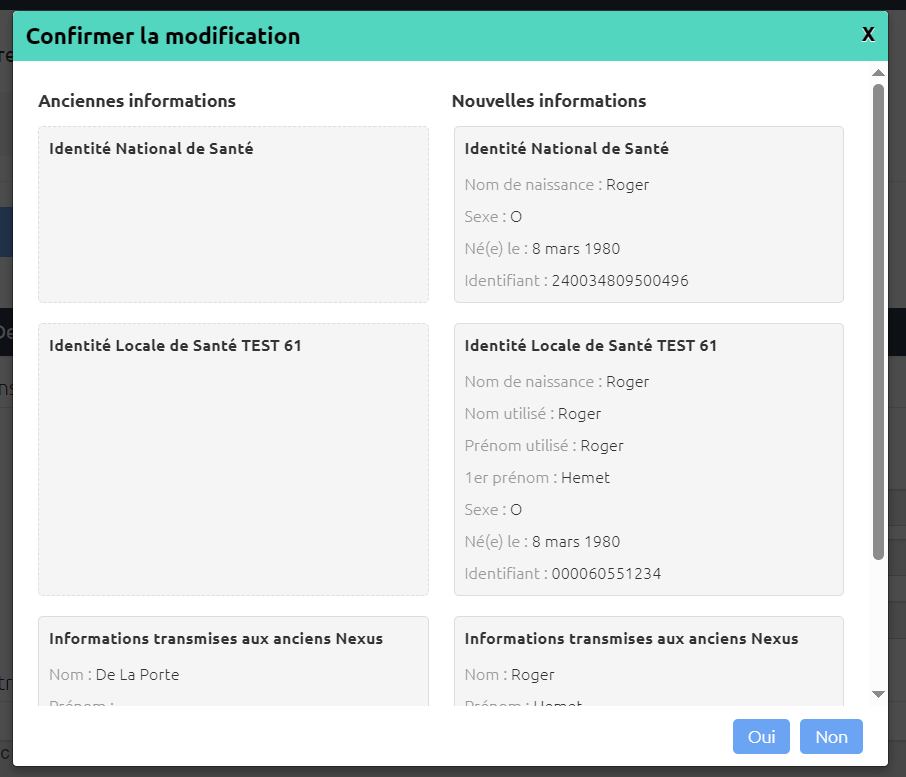
Task: Click the dialog title Confirmer la modification
Action: pos(163,36)
